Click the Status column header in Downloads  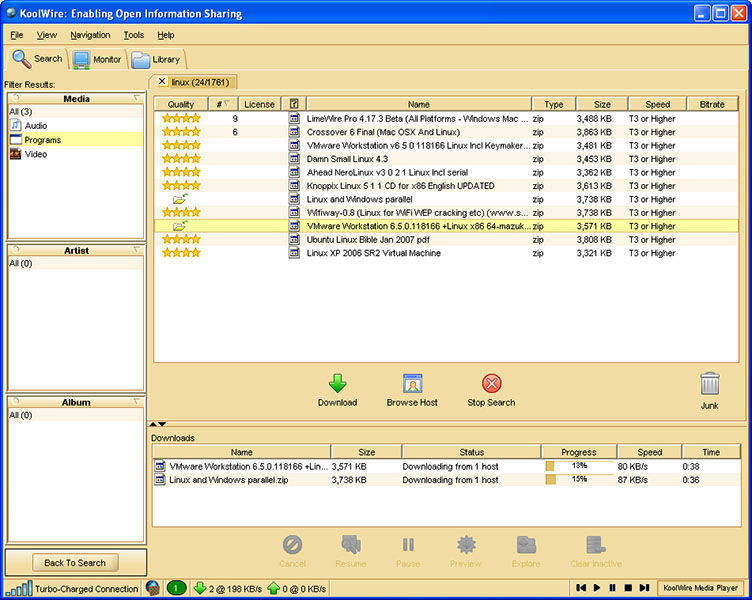(x=472, y=452)
